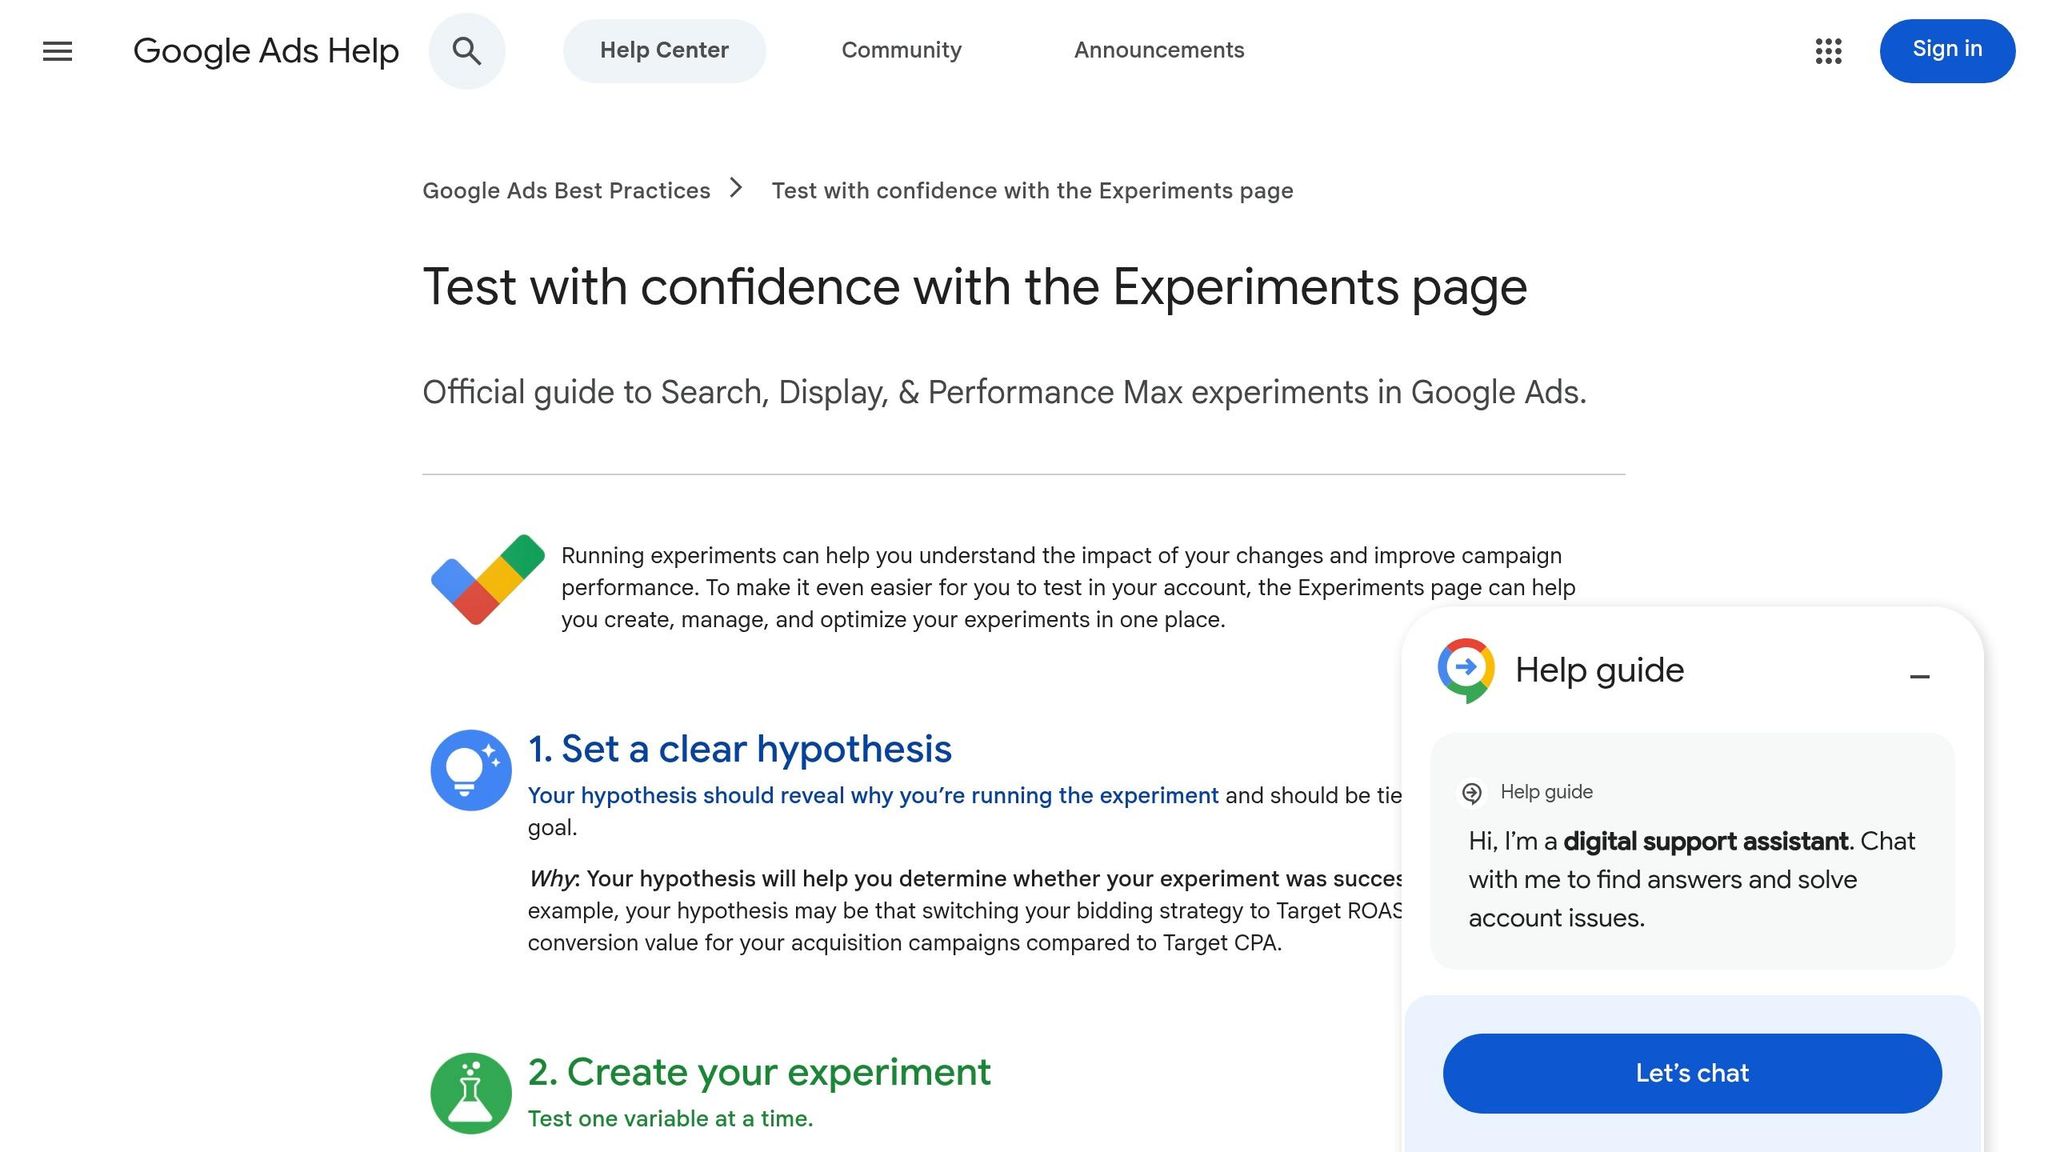Open Google Ads Best Practices breadcrumb link
The image size is (2048, 1152).
pyautogui.click(x=566, y=190)
